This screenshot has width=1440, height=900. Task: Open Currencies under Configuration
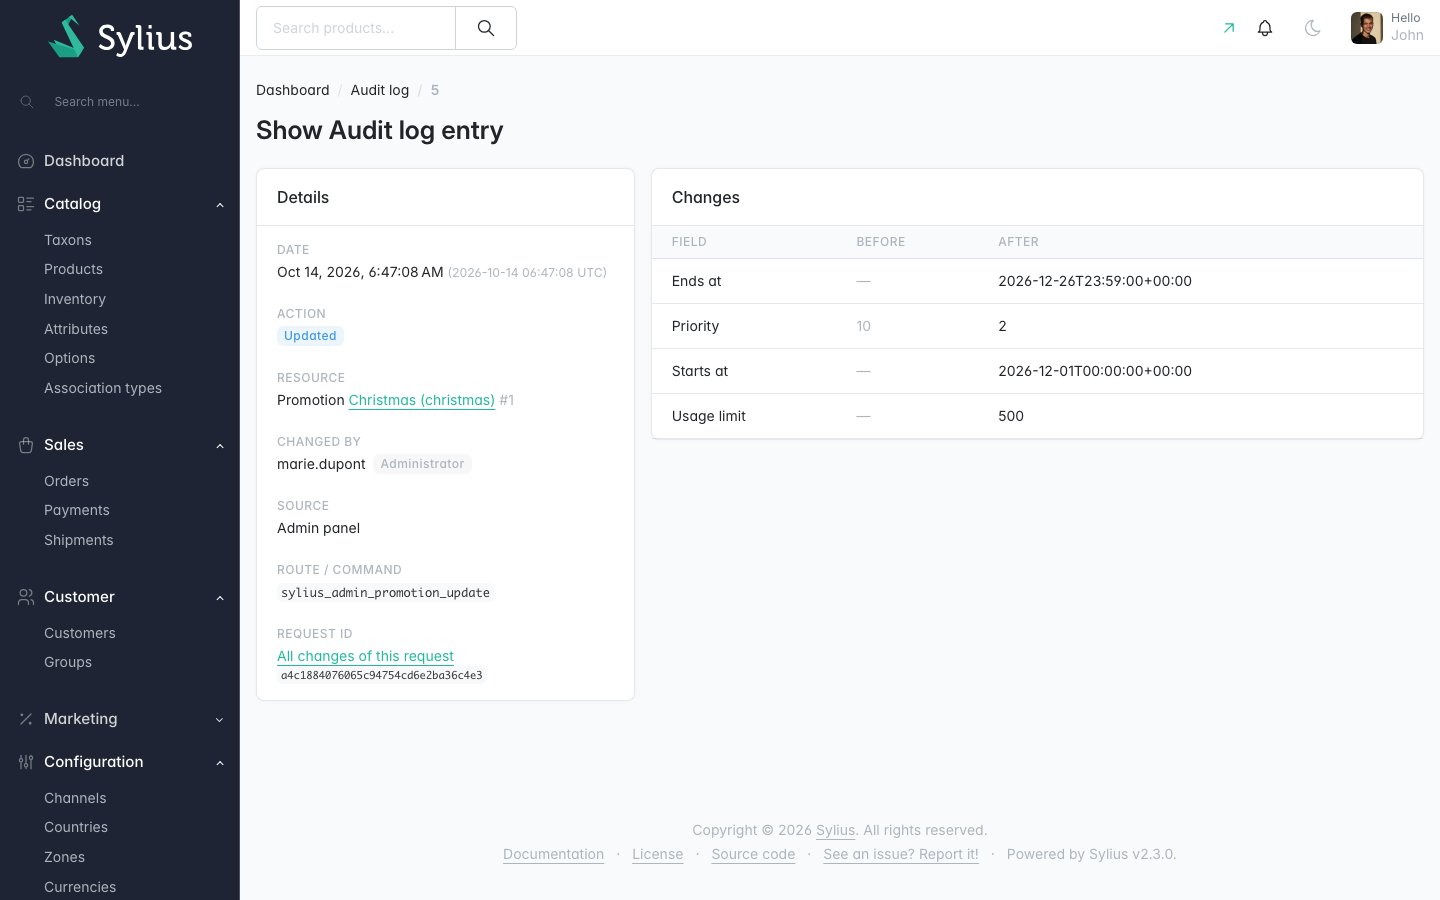coord(80,887)
